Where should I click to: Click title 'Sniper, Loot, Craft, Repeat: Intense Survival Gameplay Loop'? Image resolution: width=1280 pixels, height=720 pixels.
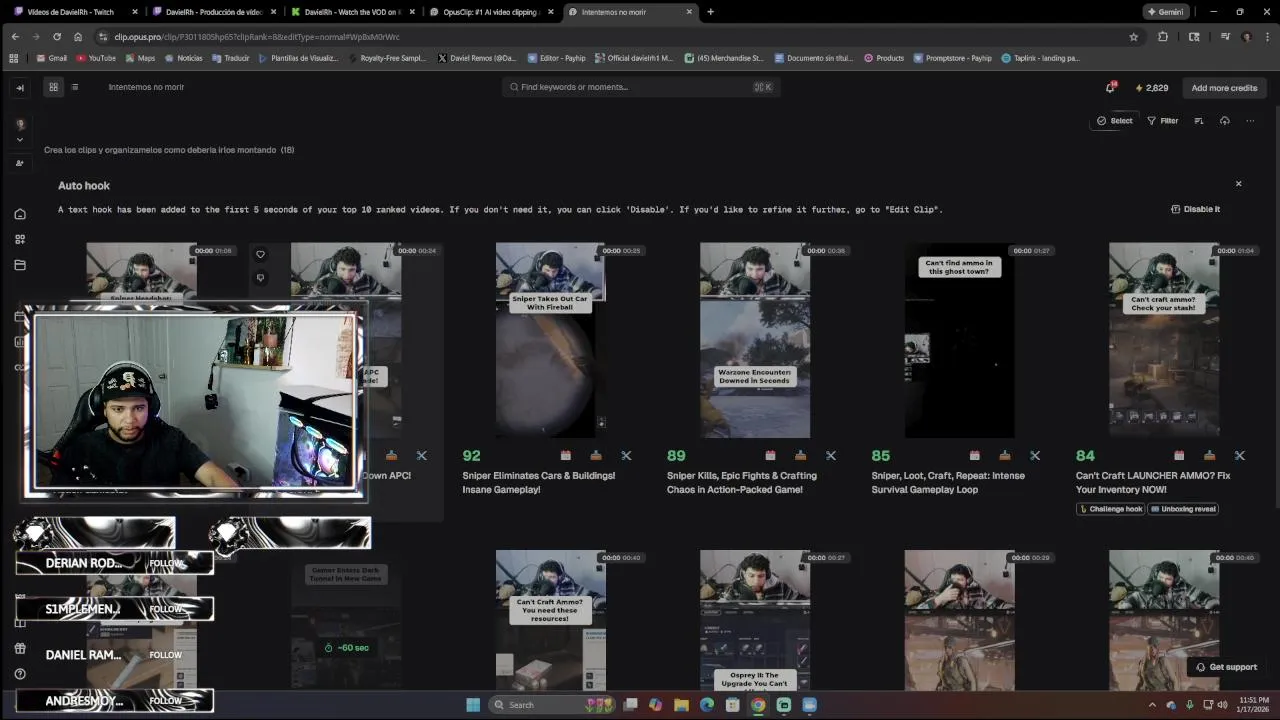point(948,483)
